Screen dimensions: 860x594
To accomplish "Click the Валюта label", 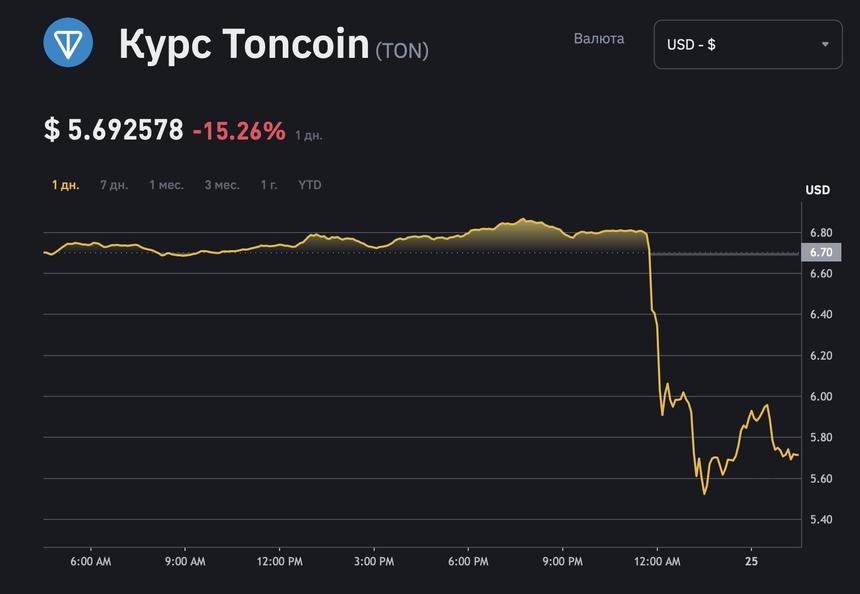I will click(599, 39).
